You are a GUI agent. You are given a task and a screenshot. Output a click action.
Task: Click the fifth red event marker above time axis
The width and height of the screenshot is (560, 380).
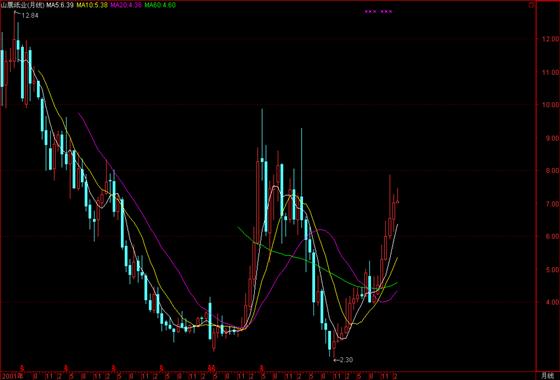point(212,368)
